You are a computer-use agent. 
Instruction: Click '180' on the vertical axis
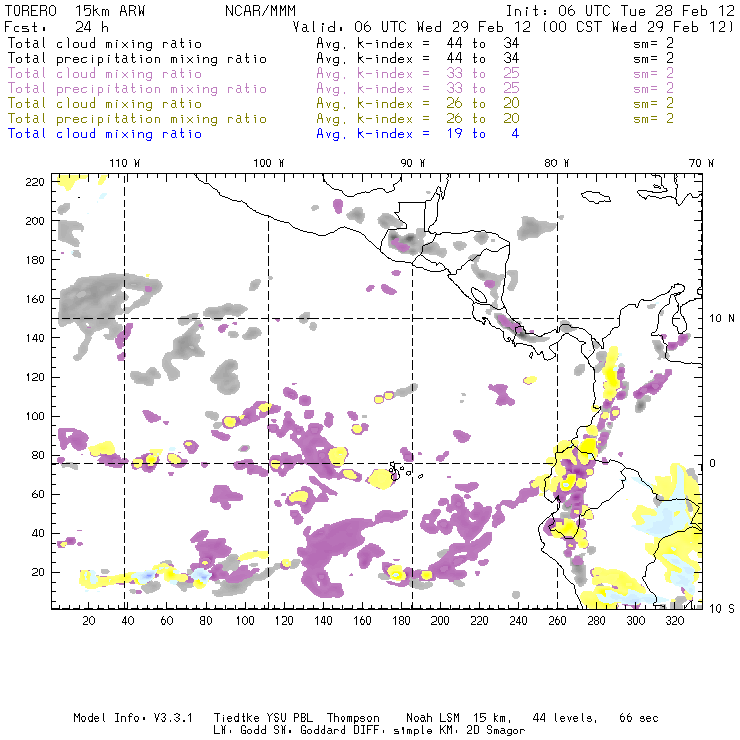coord(35,260)
